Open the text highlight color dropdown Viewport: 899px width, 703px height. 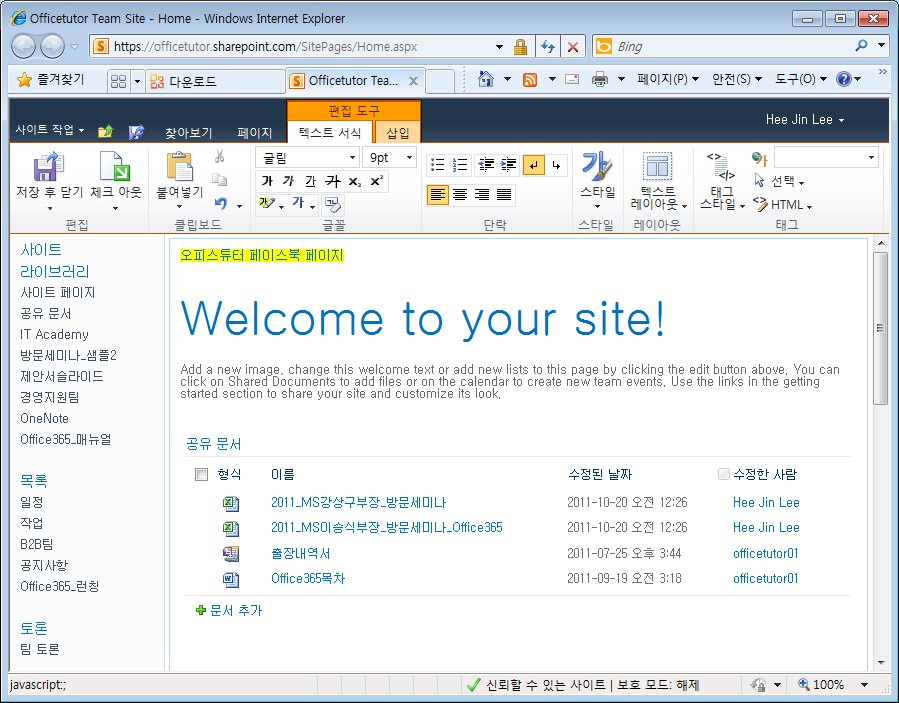[282, 206]
